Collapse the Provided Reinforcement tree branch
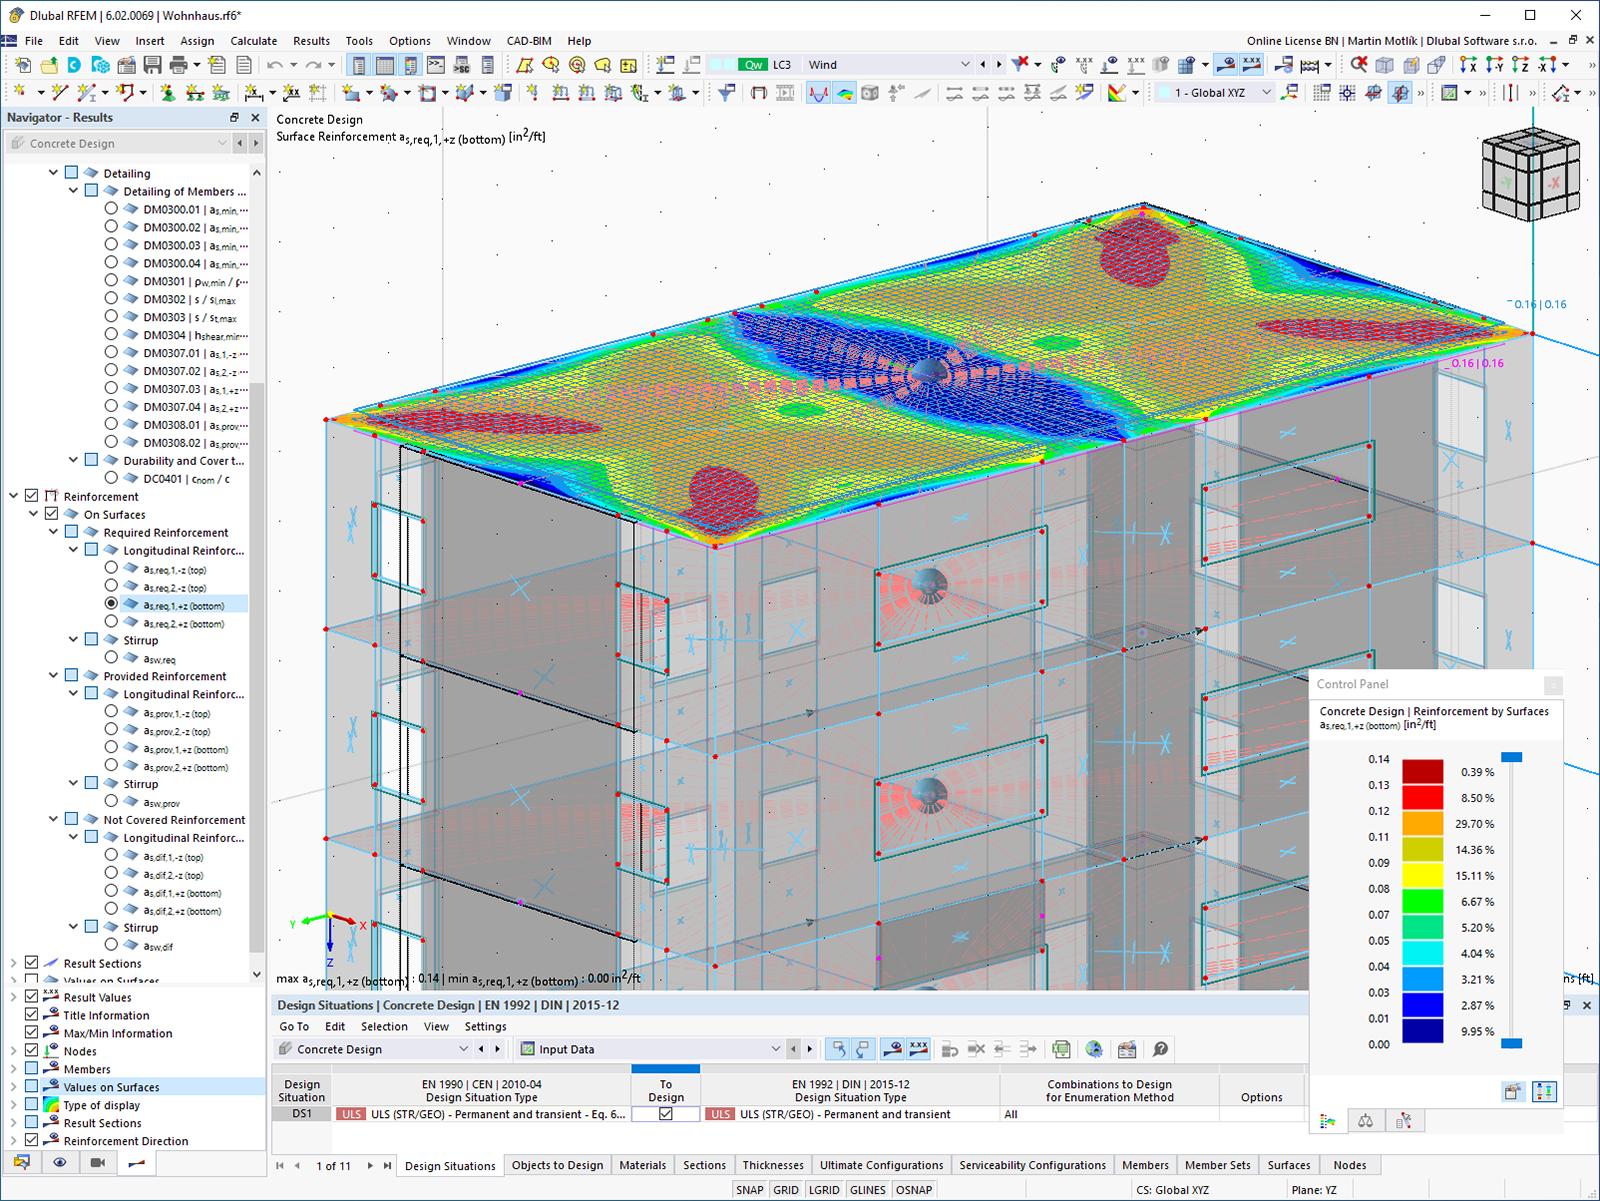This screenshot has width=1600, height=1201. tap(53, 675)
